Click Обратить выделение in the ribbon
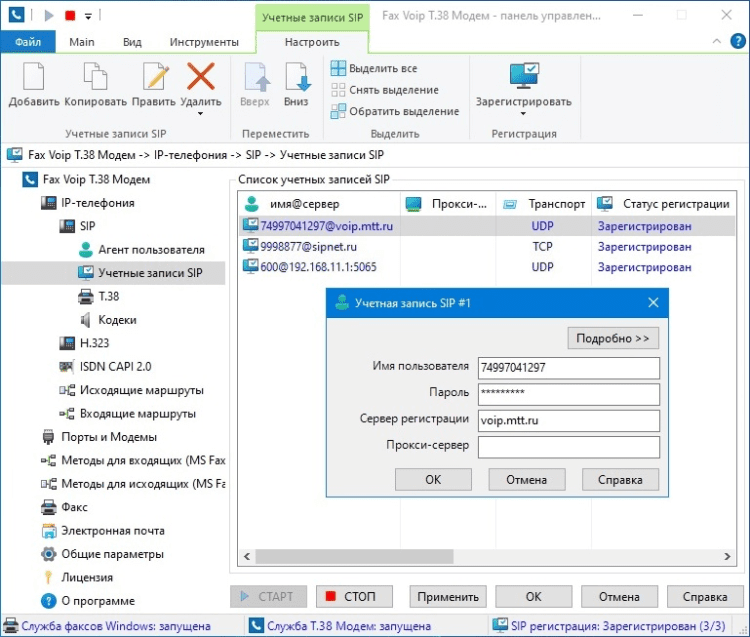This screenshot has width=750, height=637. pos(394,111)
